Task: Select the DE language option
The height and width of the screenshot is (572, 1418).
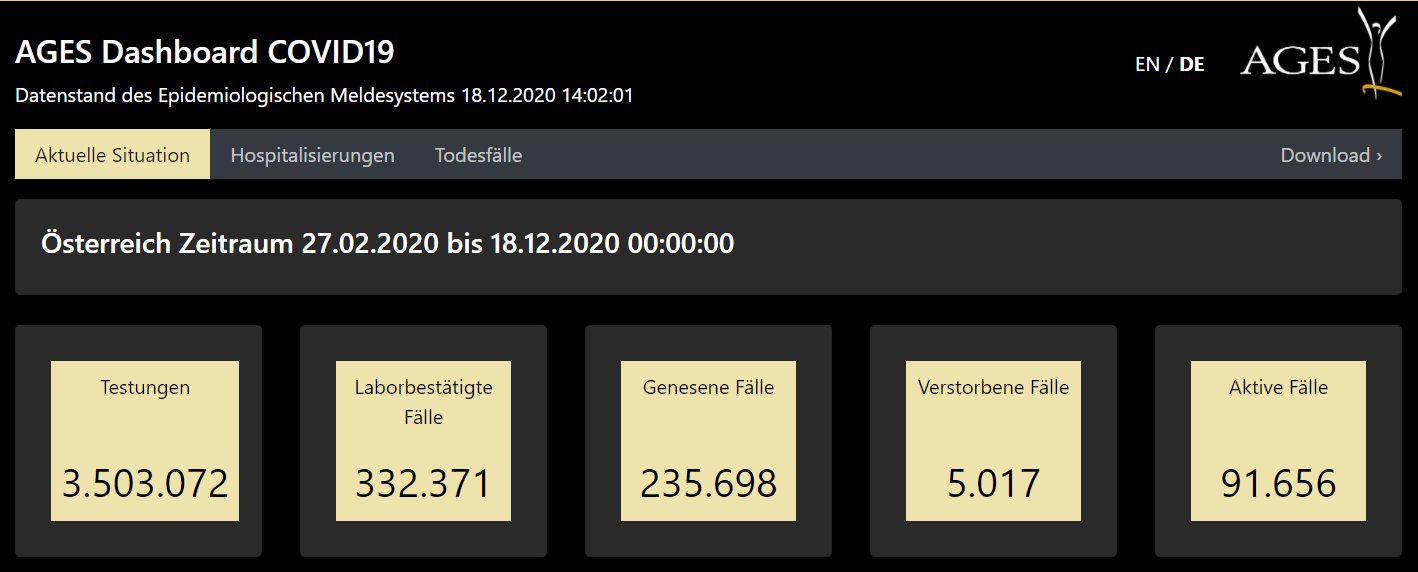Action: pos(1192,65)
